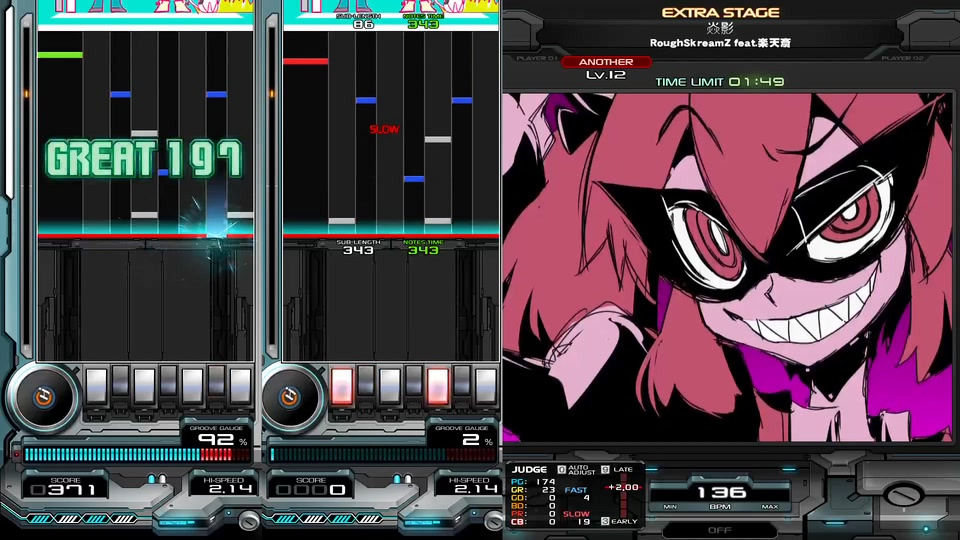The image size is (960, 540).
Task: Click the Player 1 turntable logo
Action: [x=43, y=398]
